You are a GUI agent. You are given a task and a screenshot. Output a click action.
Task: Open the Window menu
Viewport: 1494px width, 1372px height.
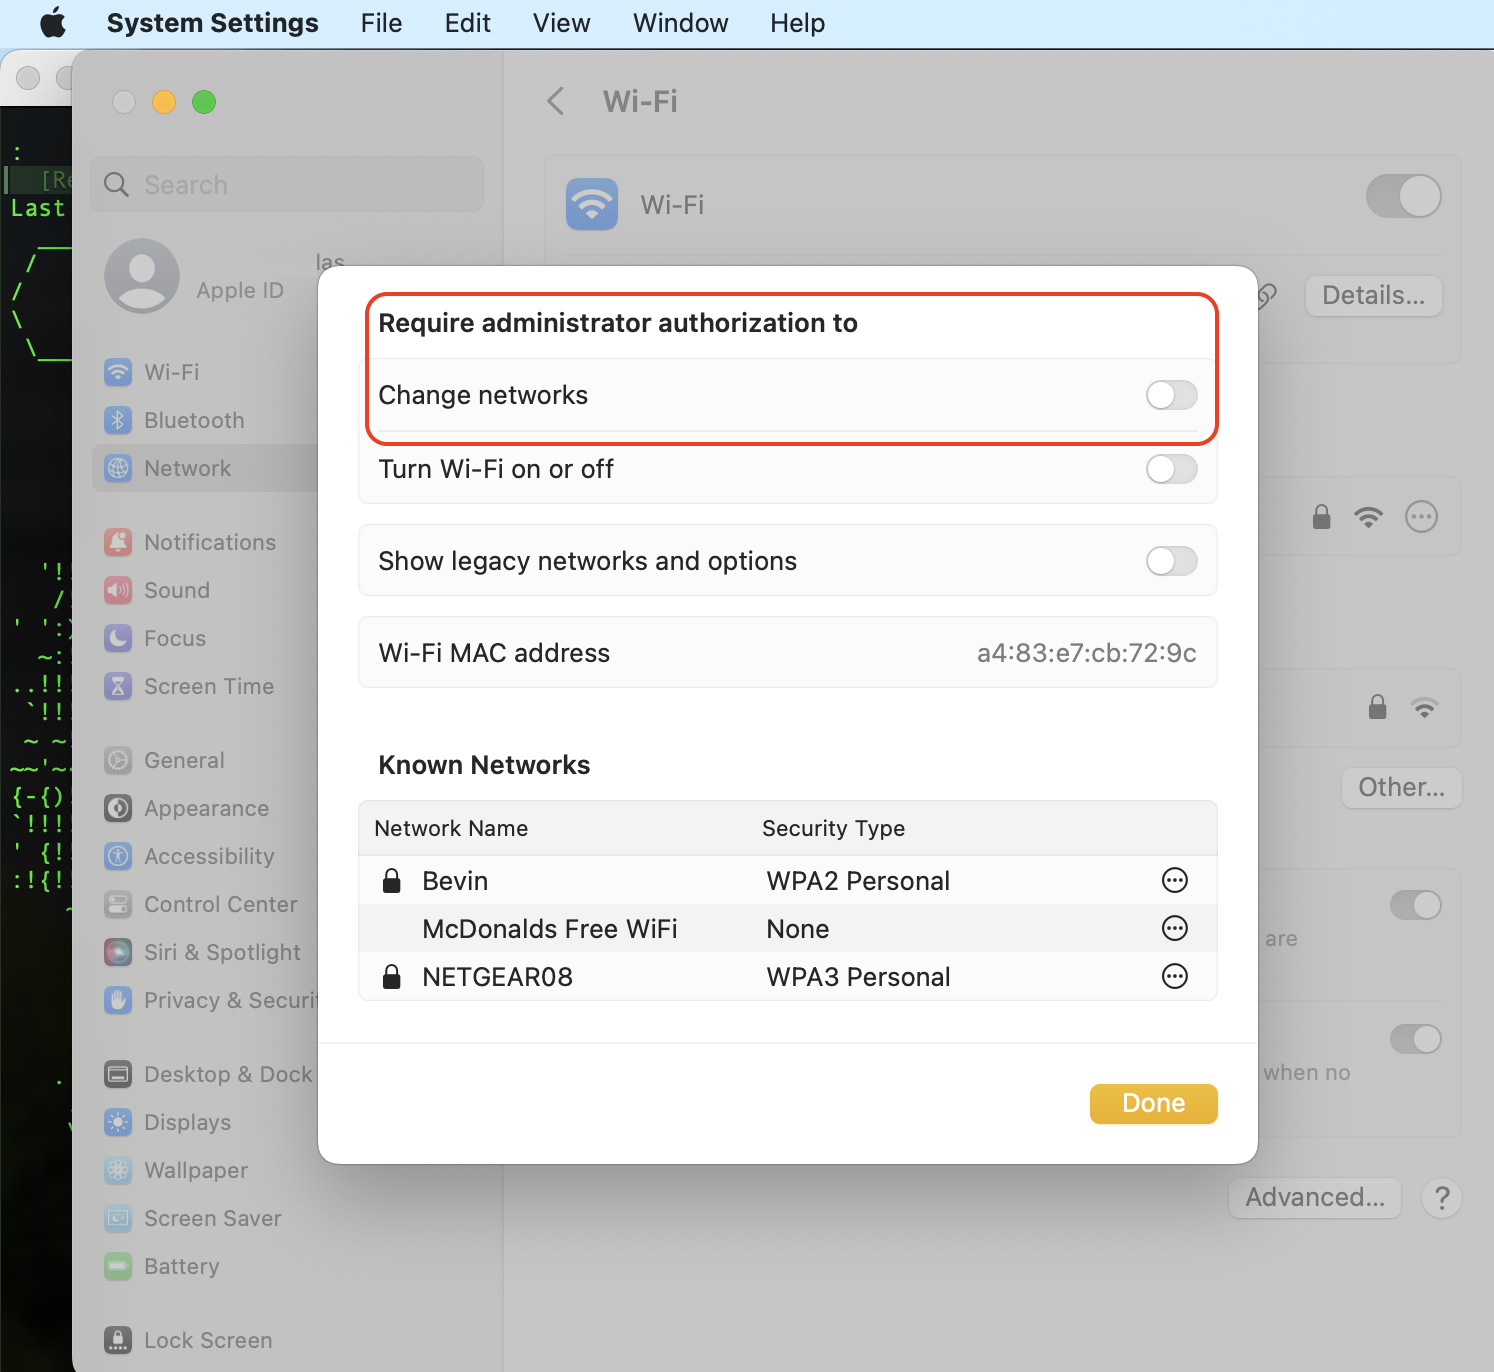pyautogui.click(x=680, y=23)
